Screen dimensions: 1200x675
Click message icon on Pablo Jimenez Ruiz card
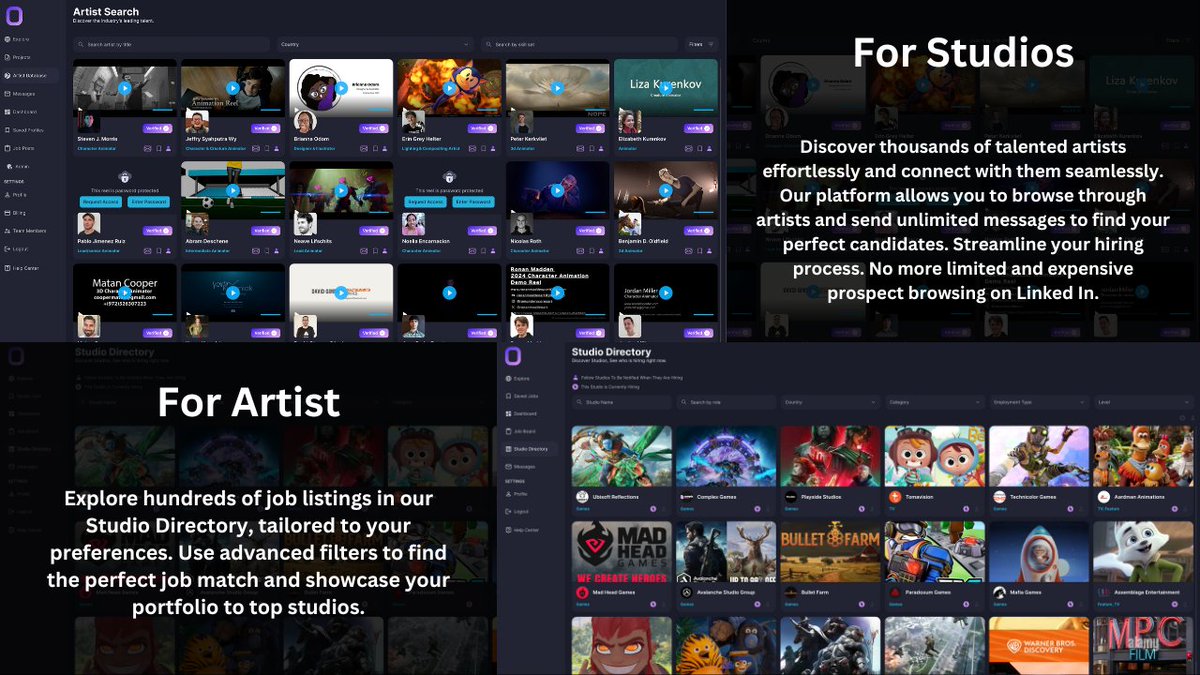coord(147,251)
